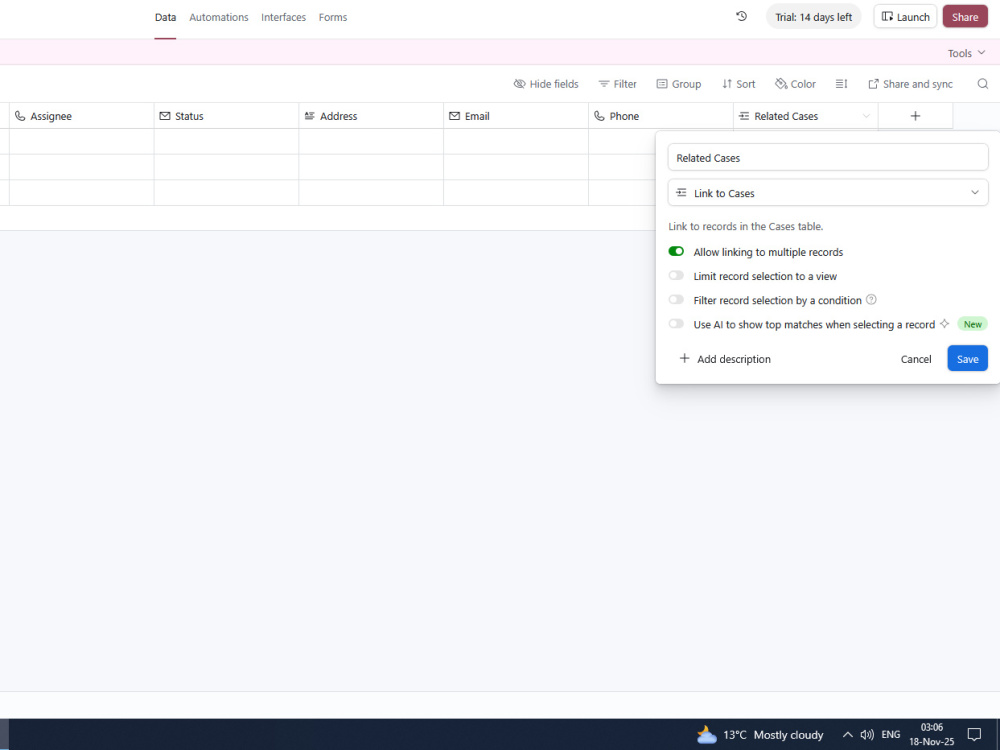Click the help icon beside Filter record selection
This screenshot has width=1000, height=750.
click(x=871, y=299)
